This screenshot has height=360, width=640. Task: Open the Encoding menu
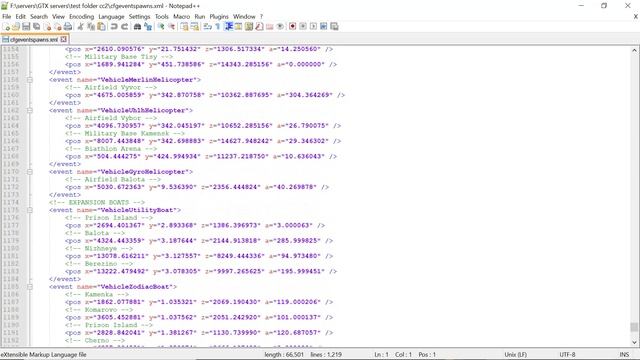[81, 17]
